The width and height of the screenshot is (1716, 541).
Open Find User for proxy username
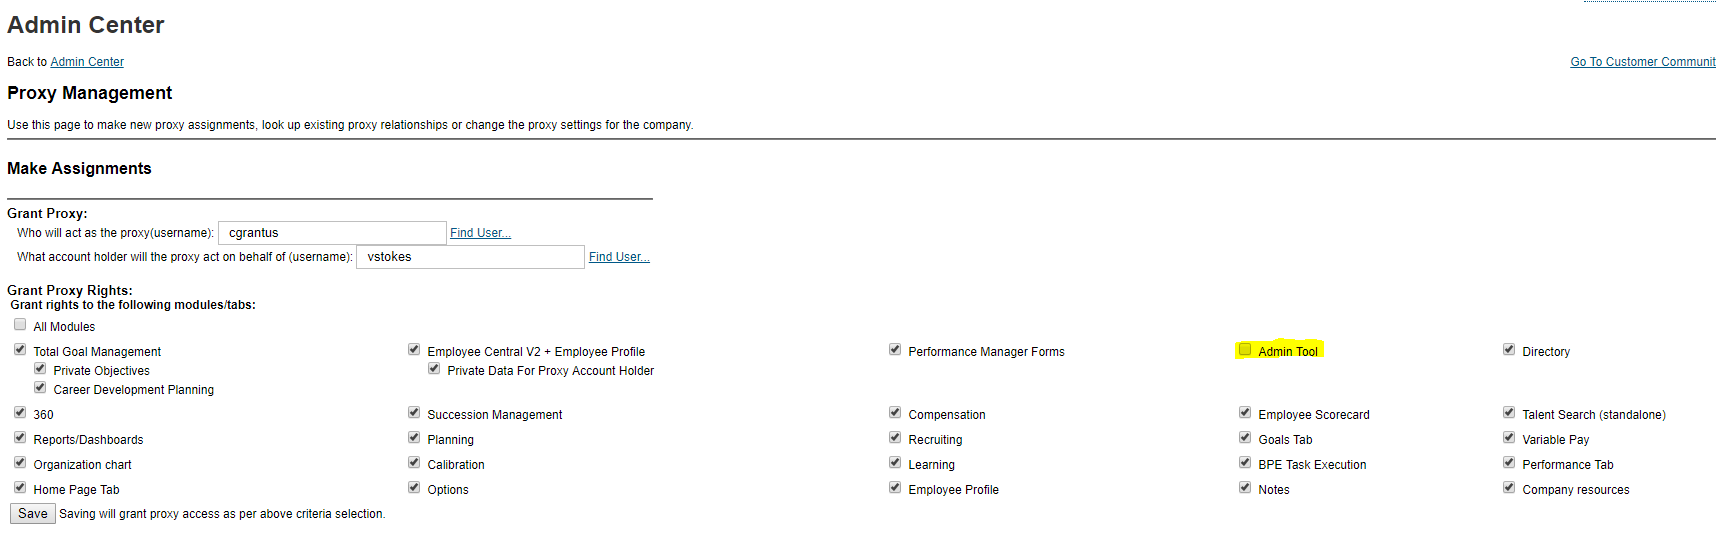pos(480,233)
